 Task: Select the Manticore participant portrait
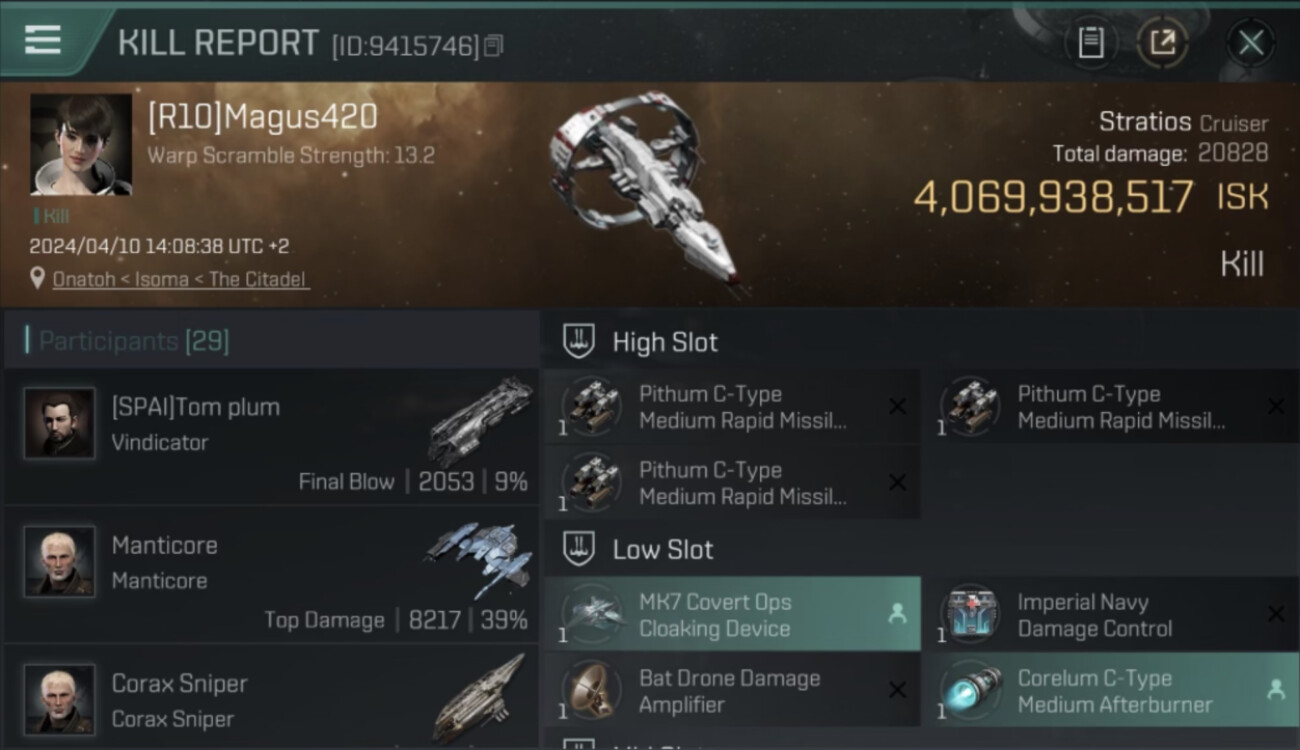[x=60, y=562]
